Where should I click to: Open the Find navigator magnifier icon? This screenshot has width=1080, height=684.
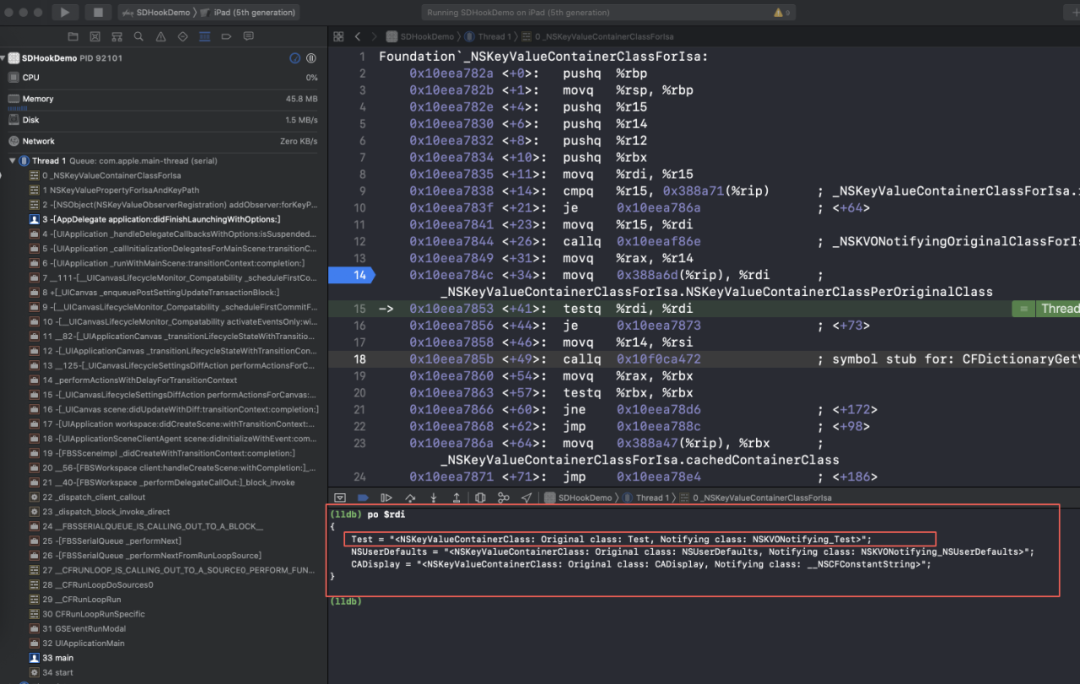click(x=136, y=36)
